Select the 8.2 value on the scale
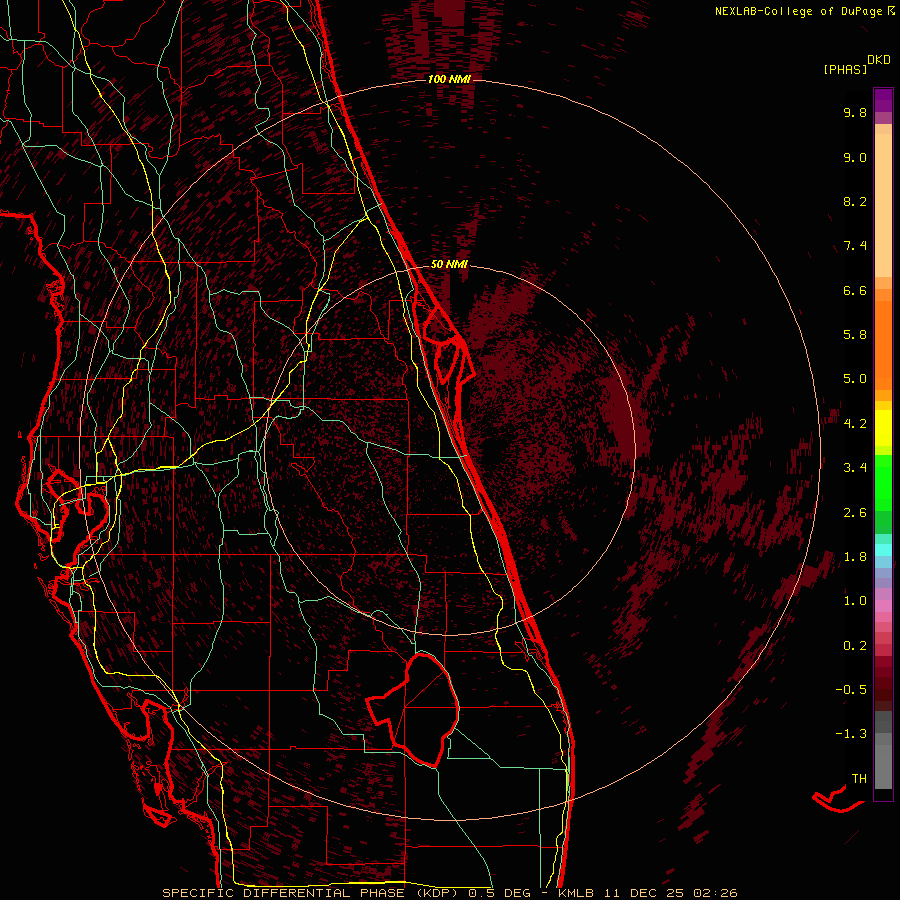Screen dimensions: 900x900 click(x=855, y=201)
